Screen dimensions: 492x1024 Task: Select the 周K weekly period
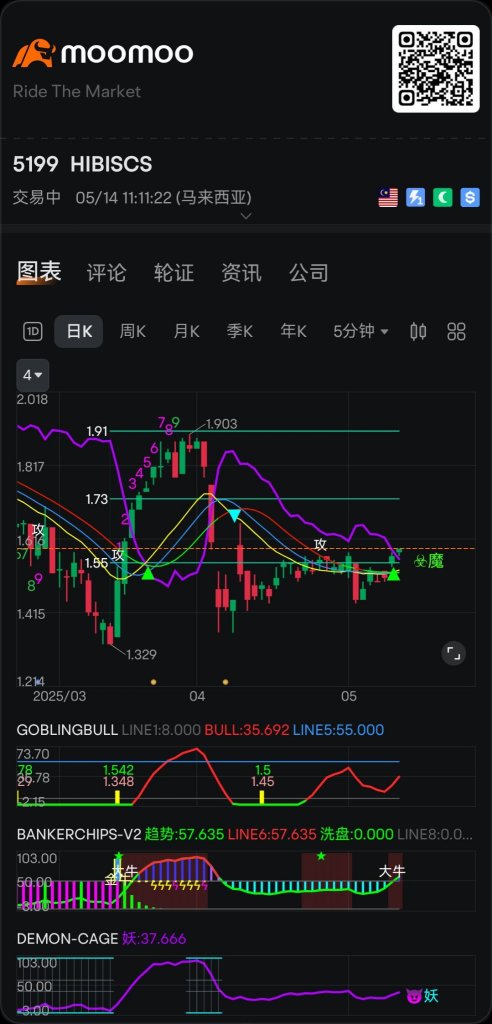[x=133, y=332]
